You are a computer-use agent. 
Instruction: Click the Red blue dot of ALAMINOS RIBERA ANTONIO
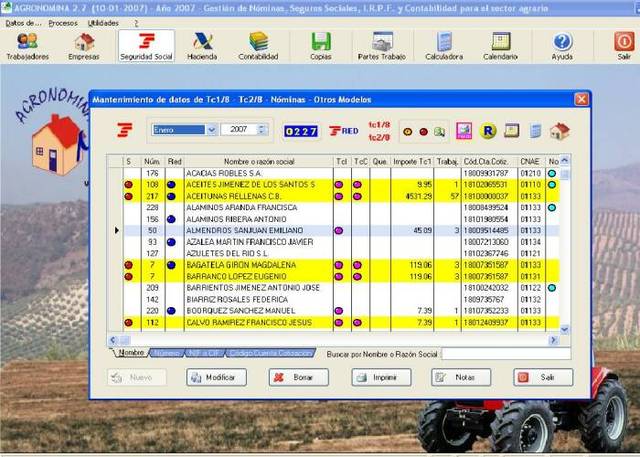point(171,219)
